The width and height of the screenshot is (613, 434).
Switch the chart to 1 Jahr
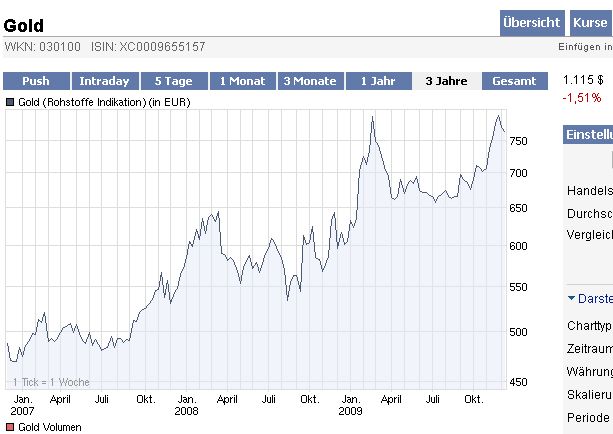[x=378, y=82]
